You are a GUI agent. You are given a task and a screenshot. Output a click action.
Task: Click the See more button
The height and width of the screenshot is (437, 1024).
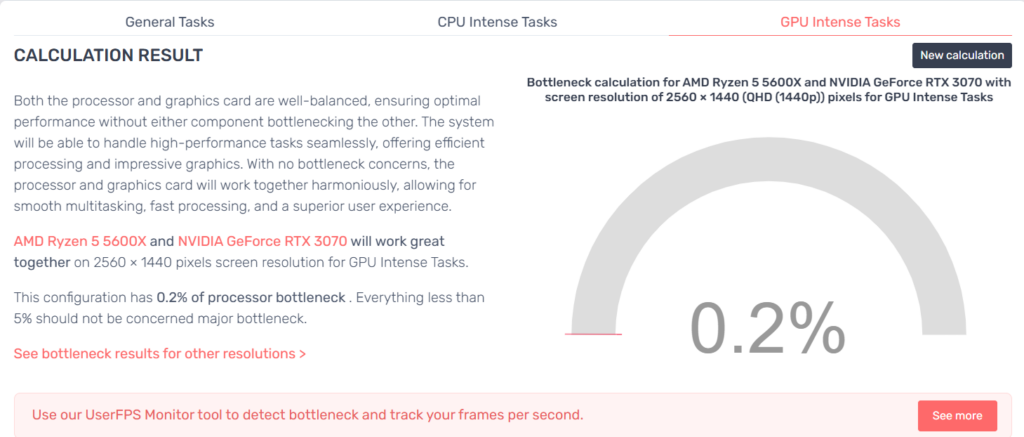[x=957, y=415]
